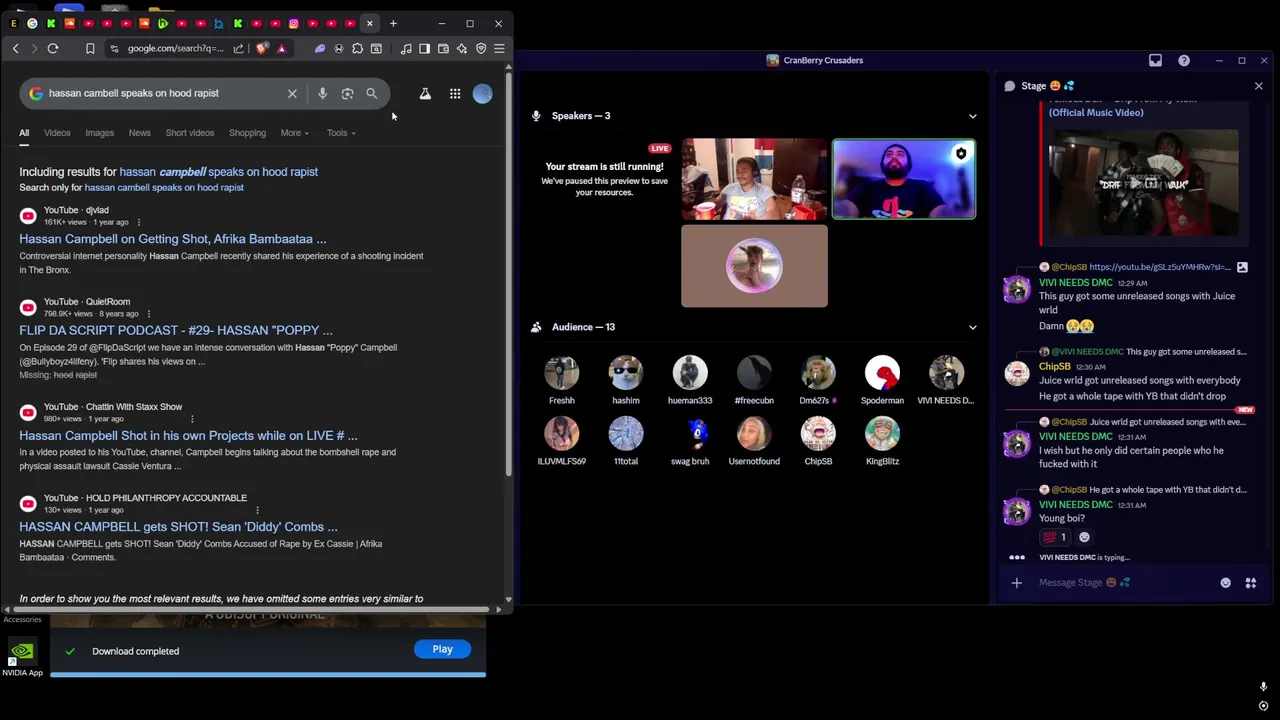Add attachment with plus in message box
Viewport: 1280px width, 720px height.
pos(1016,583)
